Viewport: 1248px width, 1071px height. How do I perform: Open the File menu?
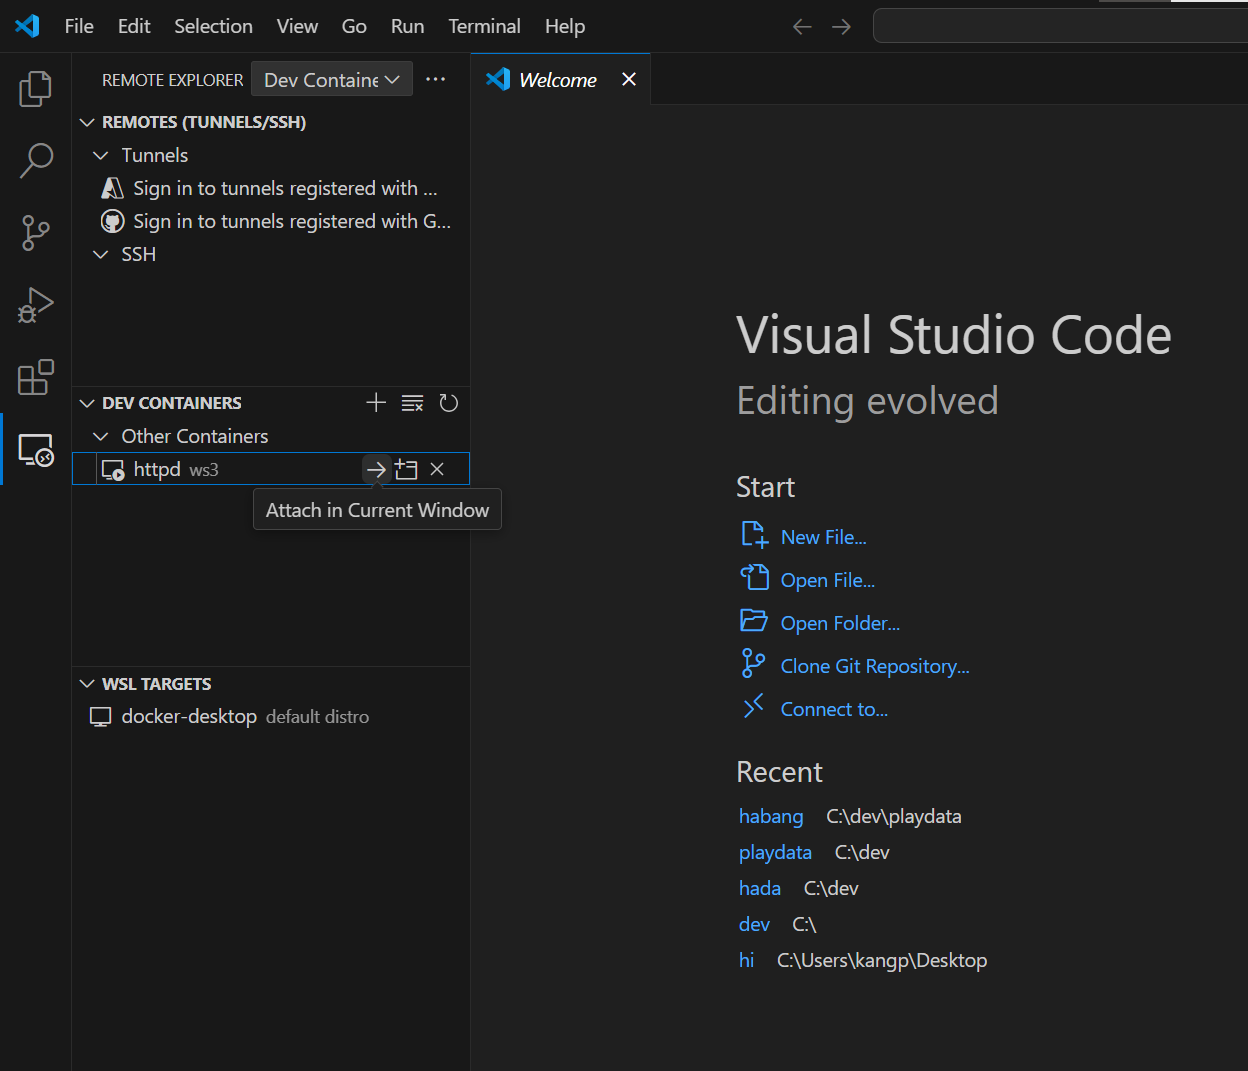coord(79,26)
